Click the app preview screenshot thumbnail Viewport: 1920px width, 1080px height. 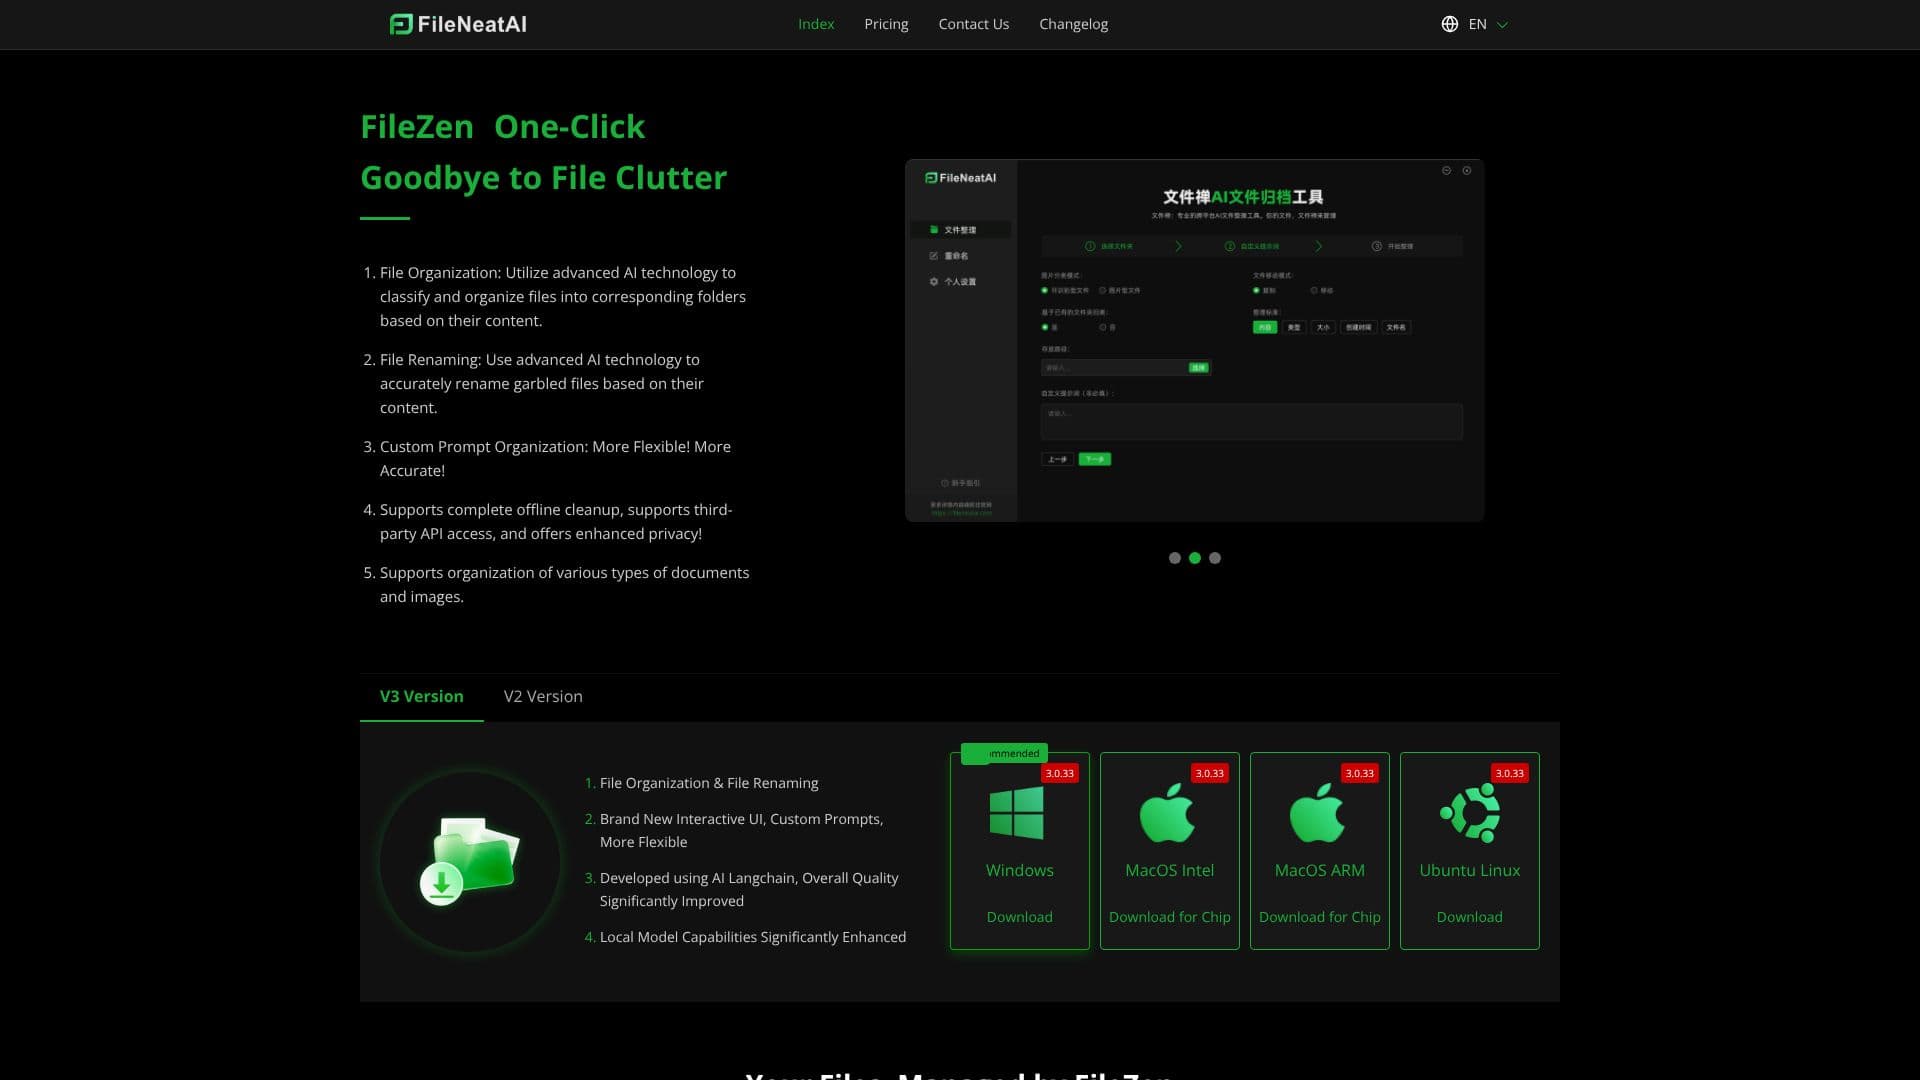(1194, 340)
